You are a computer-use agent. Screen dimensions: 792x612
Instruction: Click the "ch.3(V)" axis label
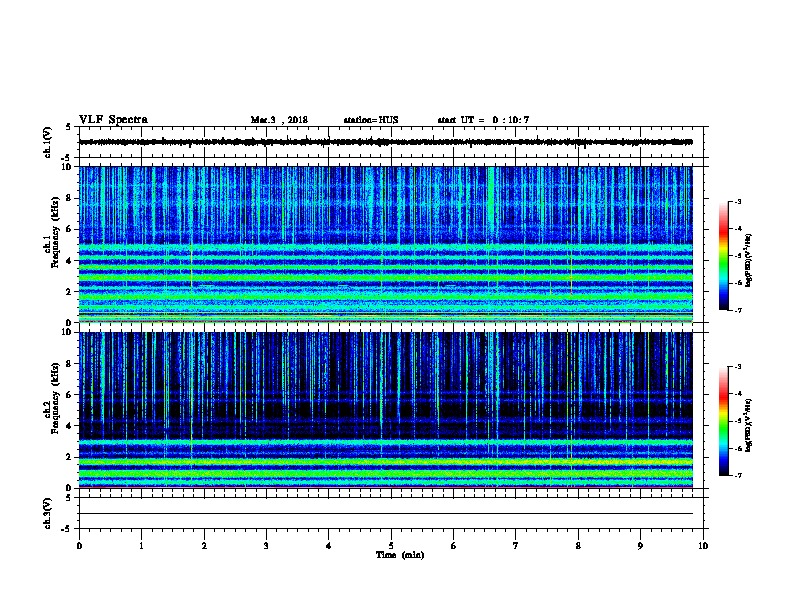coord(47,513)
